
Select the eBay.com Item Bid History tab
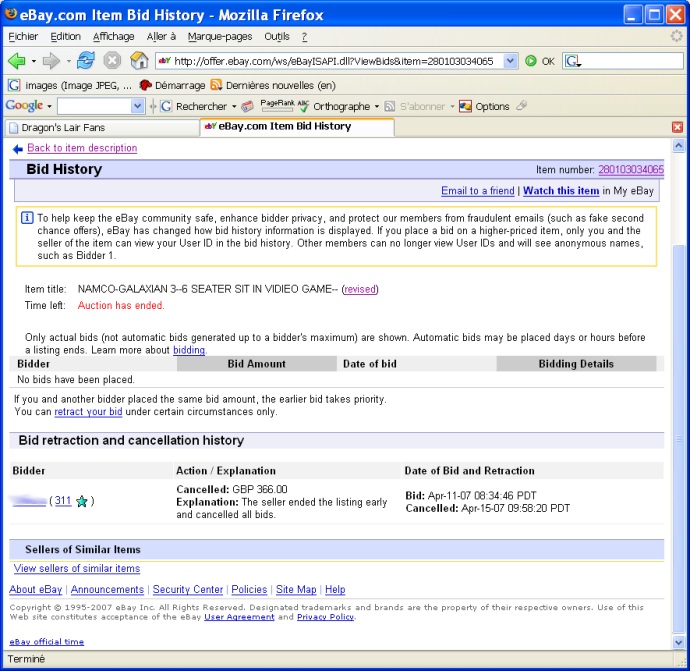[x=297, y=127]
